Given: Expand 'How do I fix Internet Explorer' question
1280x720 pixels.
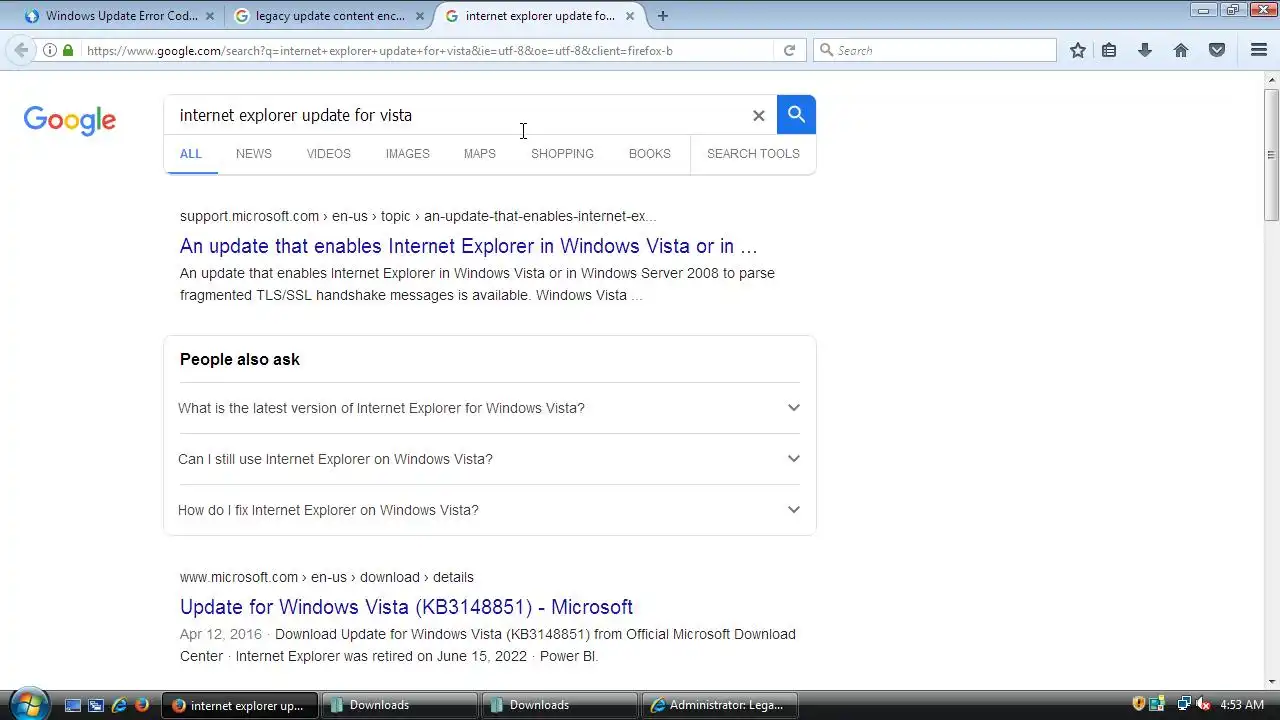Looking at the screenshot, I should click(x=489, y=510).
